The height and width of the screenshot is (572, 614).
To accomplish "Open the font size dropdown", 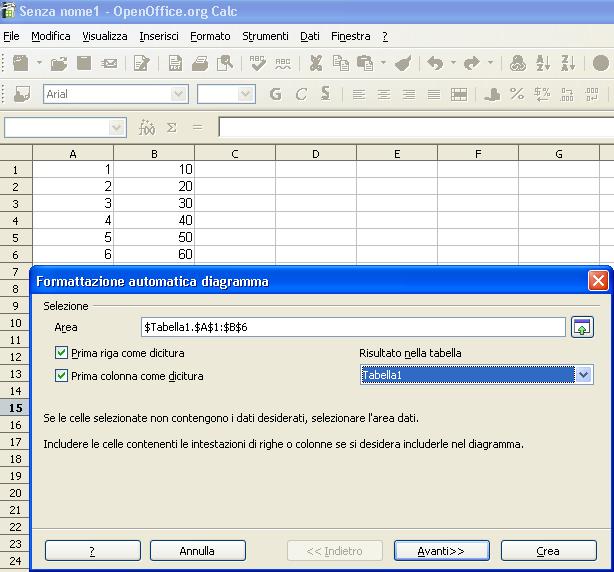I will click(246, 94).
